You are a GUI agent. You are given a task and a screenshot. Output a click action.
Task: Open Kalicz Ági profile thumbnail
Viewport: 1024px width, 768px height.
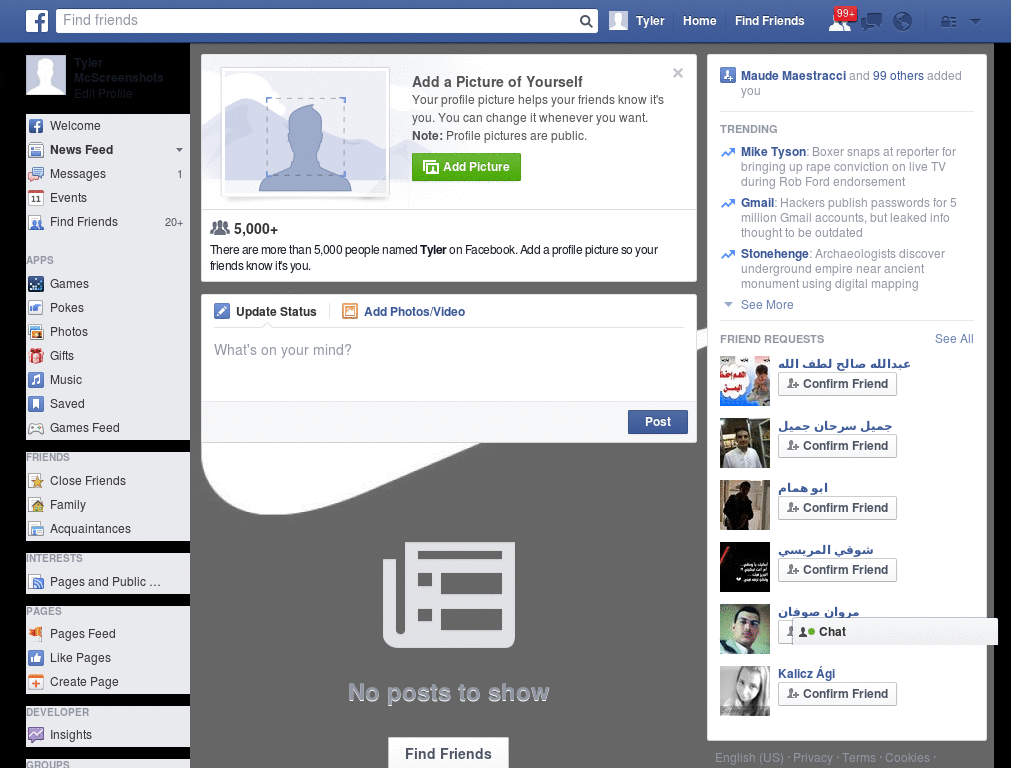(x=744, y=691)
